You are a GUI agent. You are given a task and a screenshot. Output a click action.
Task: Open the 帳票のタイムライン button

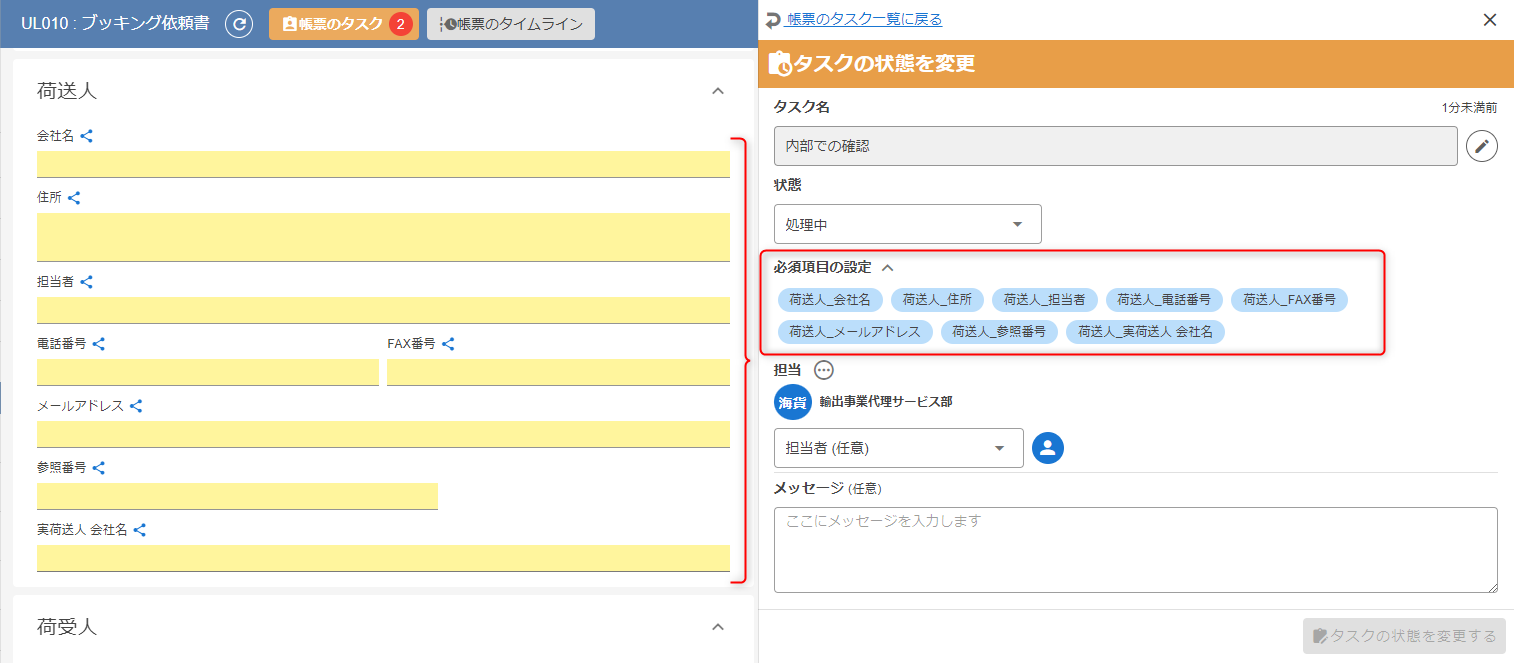[511, 24]
